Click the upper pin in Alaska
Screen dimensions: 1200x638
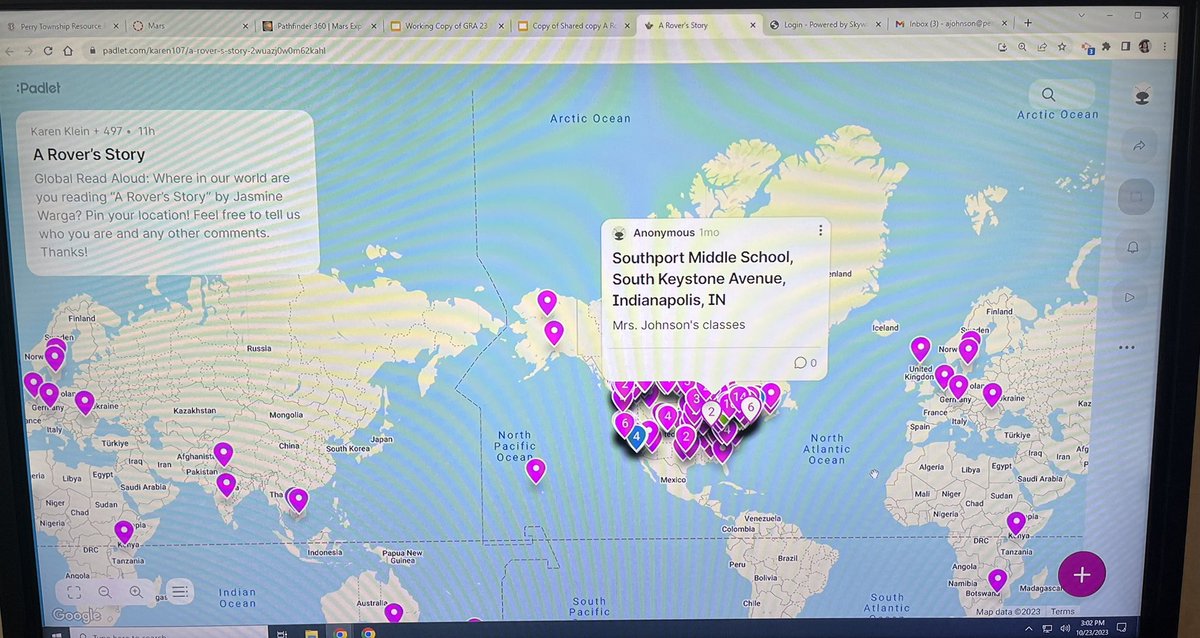tap(546, 300)
